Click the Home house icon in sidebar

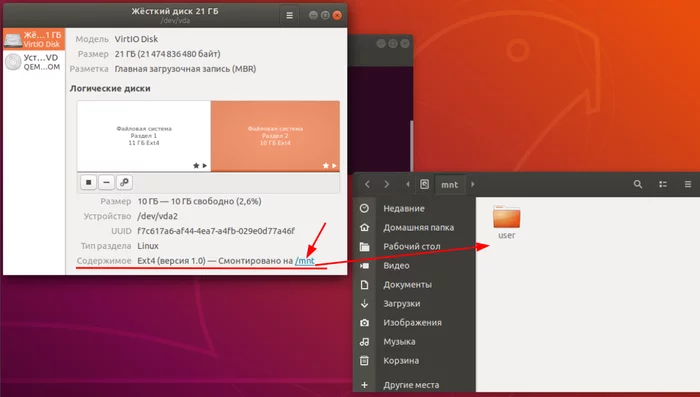click(364, 227)
